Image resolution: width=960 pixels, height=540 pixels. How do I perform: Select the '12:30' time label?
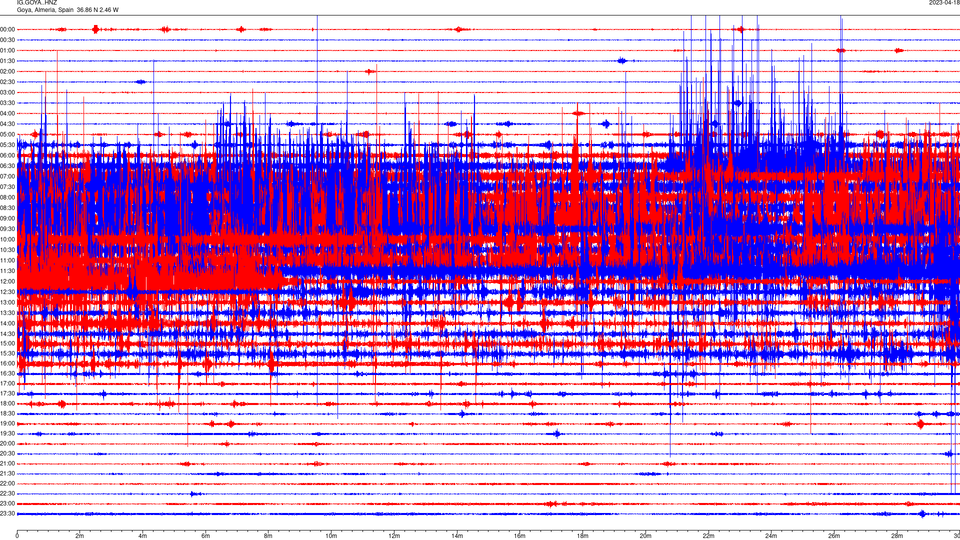point(7,292)
